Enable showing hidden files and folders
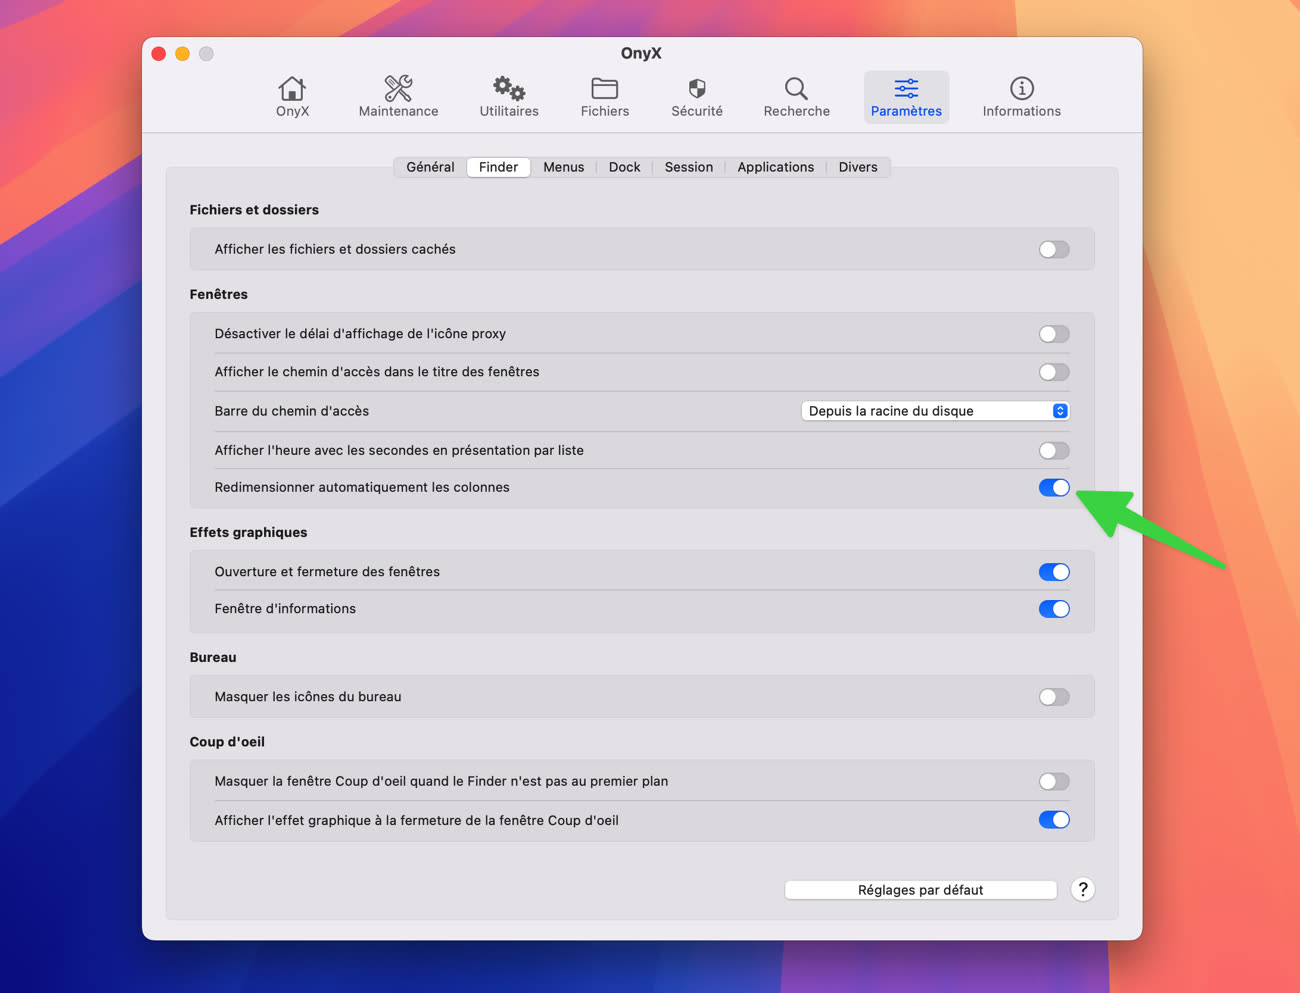This screenshot has width=1300, height=993. pos(1053,250)
